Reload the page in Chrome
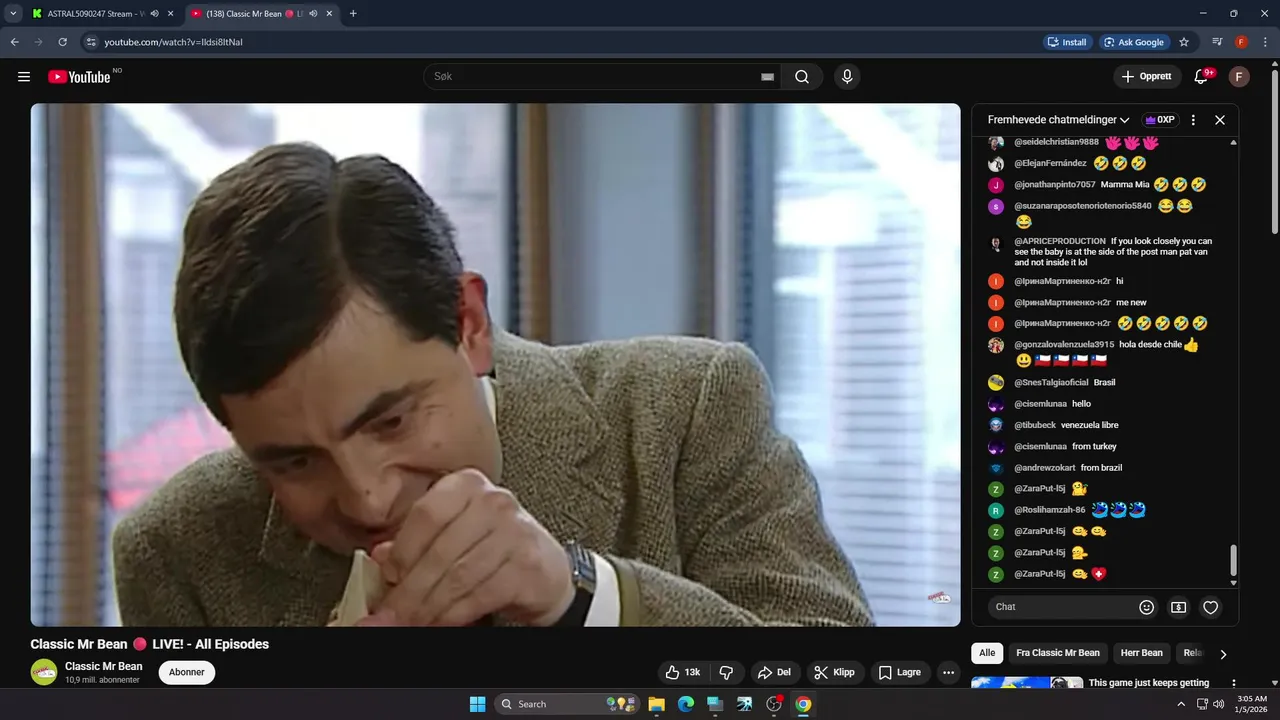 click(x=62, y=42)
